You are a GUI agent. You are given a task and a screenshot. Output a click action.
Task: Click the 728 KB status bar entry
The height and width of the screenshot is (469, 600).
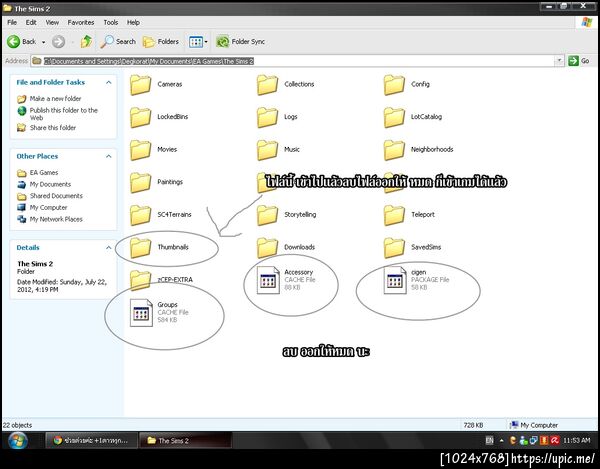pyautogui.click(x=473, y=425)
